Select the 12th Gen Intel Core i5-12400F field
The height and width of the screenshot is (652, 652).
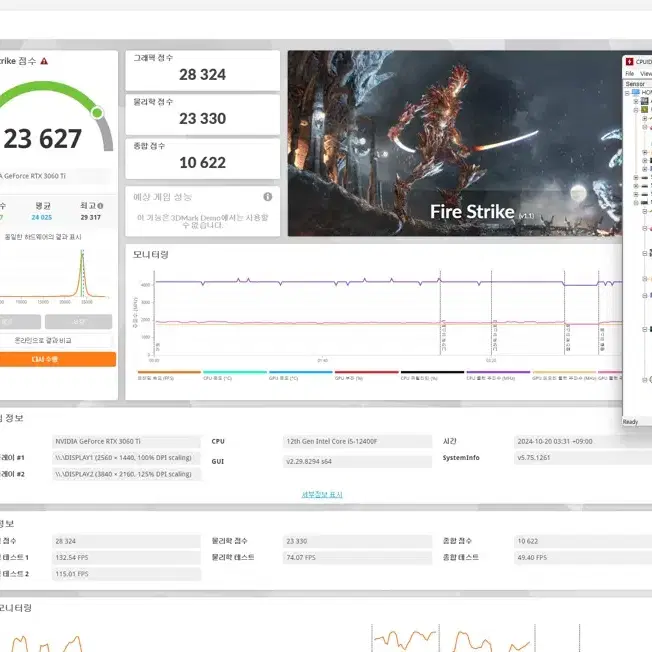pos(358,442)
